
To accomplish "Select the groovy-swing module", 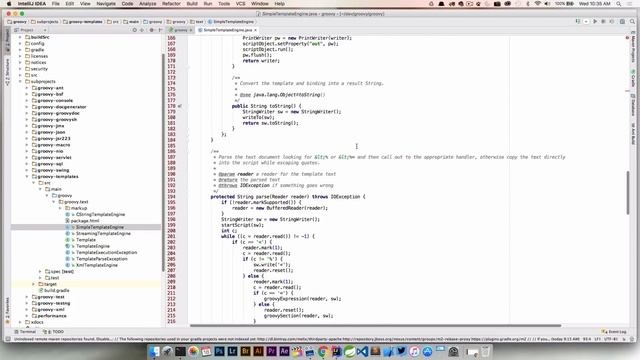I will tap(53, 170).
